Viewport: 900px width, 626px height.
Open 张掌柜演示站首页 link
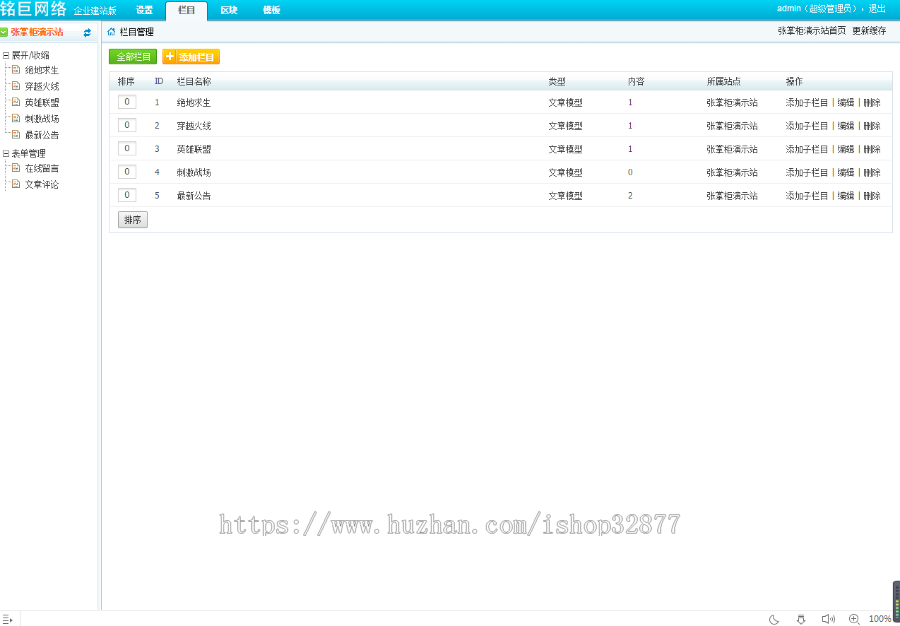pyautogui.click(x=812, y=31)
